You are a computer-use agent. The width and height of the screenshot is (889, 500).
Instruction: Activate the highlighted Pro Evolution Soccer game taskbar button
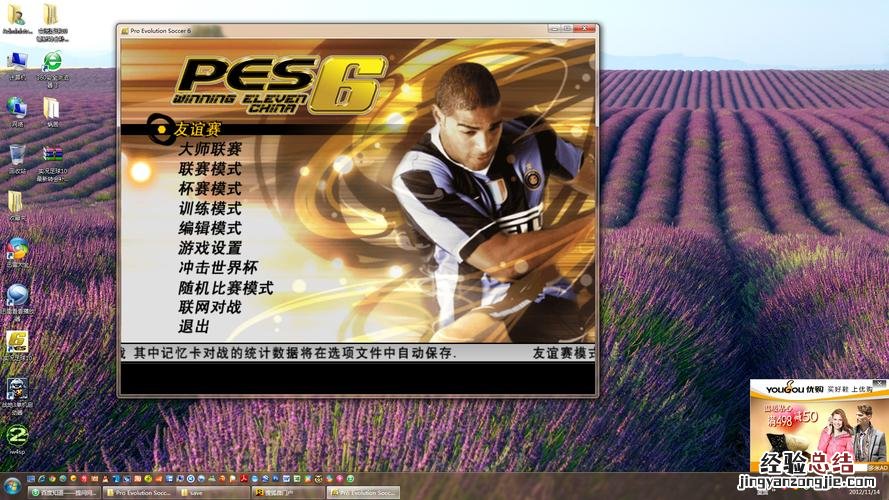tap(363, 493)
